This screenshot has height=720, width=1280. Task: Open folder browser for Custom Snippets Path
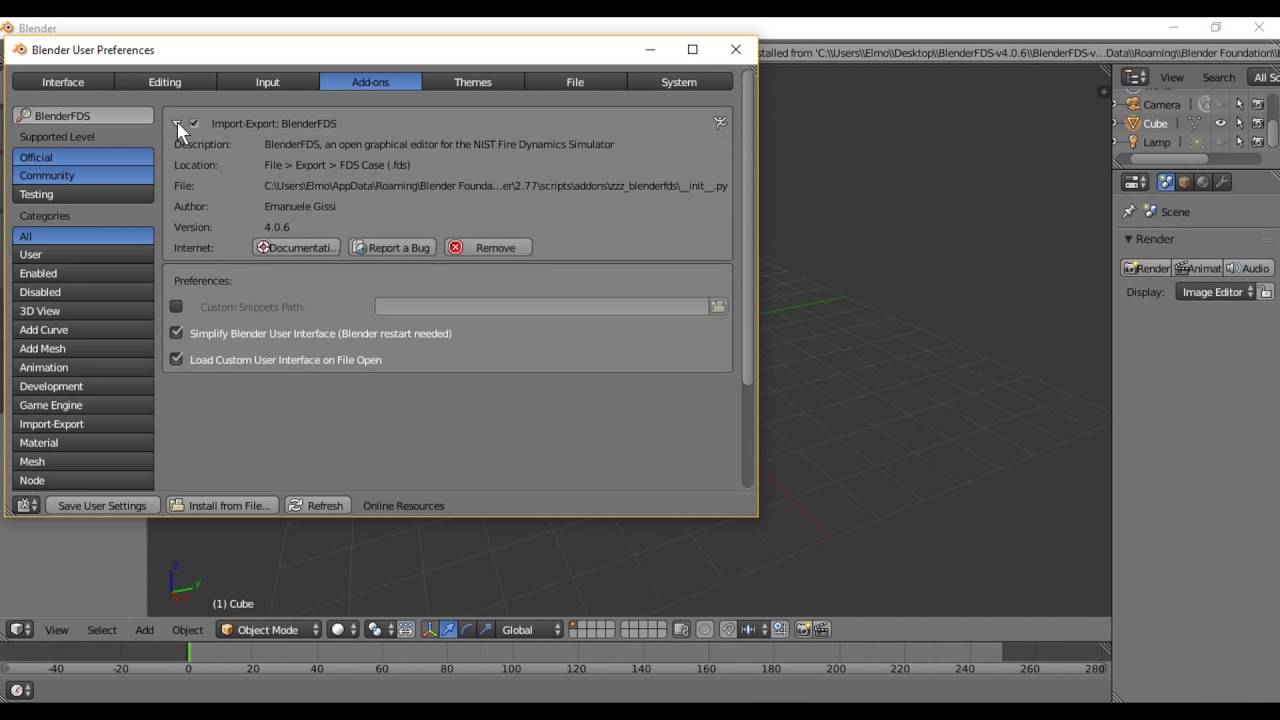[x=718, y=306]
